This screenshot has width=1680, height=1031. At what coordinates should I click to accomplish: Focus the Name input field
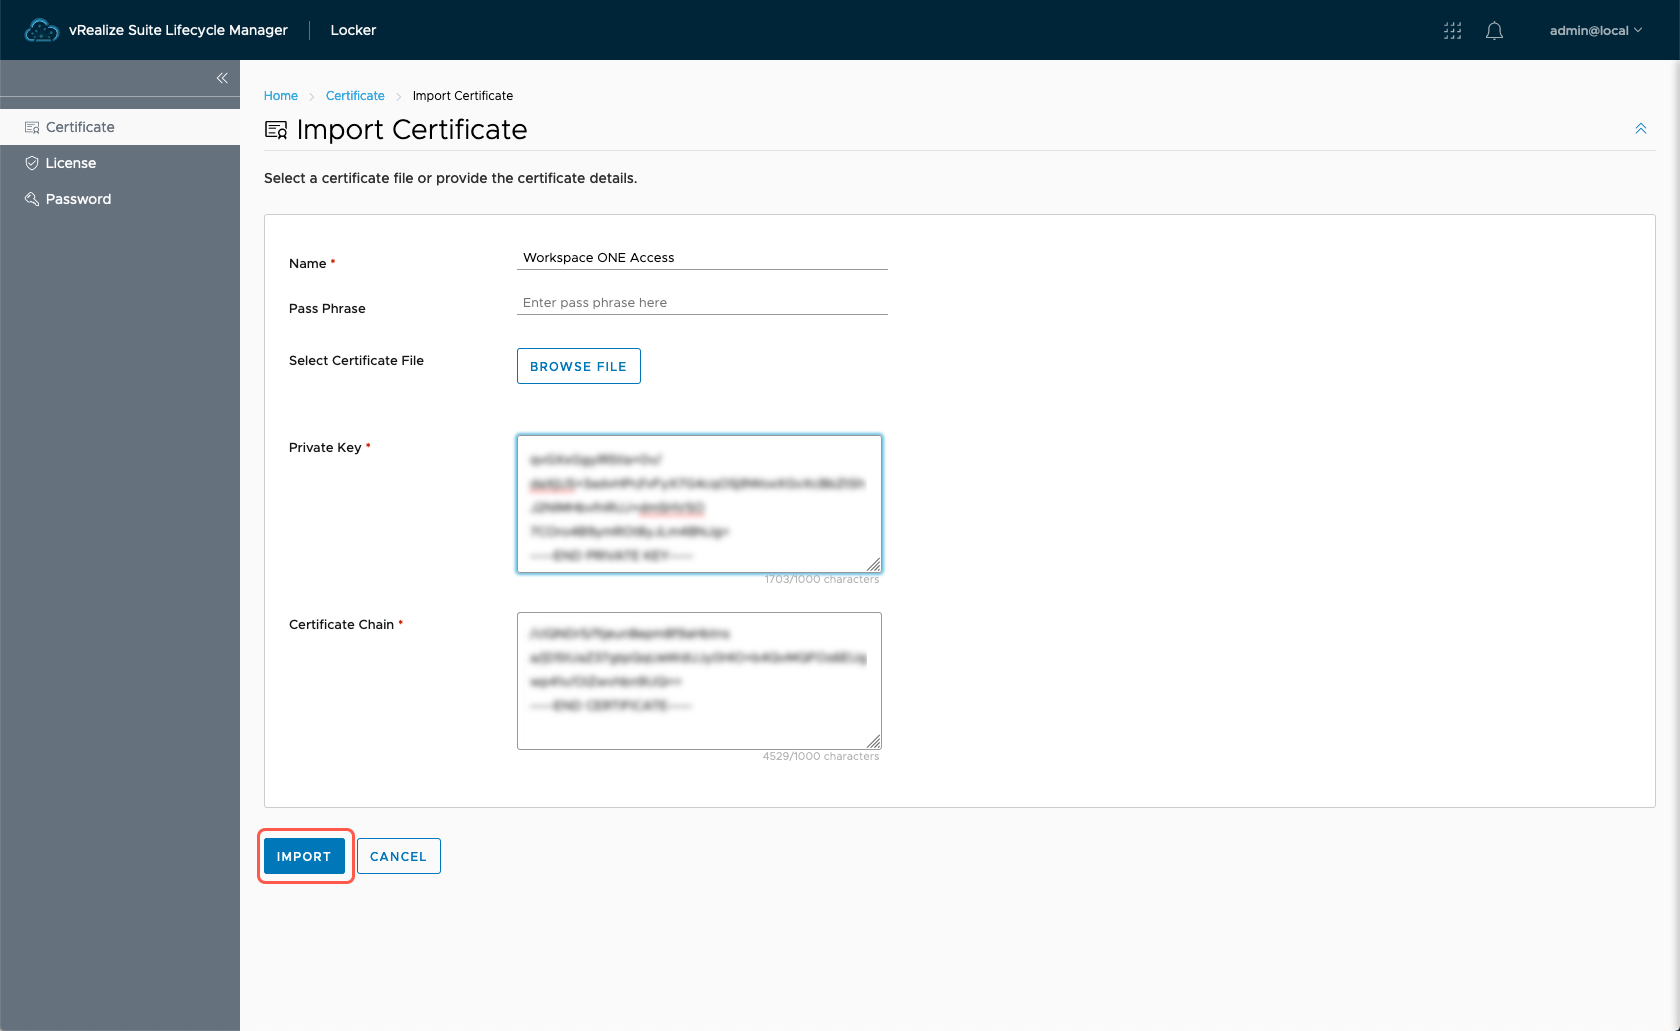click(702, 258)
